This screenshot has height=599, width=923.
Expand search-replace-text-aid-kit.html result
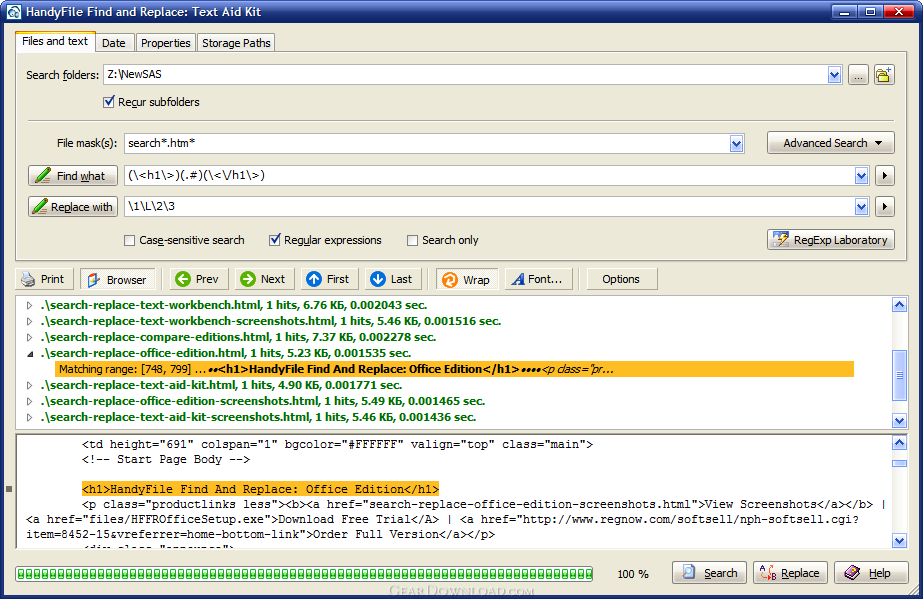[x=29, y=385]
